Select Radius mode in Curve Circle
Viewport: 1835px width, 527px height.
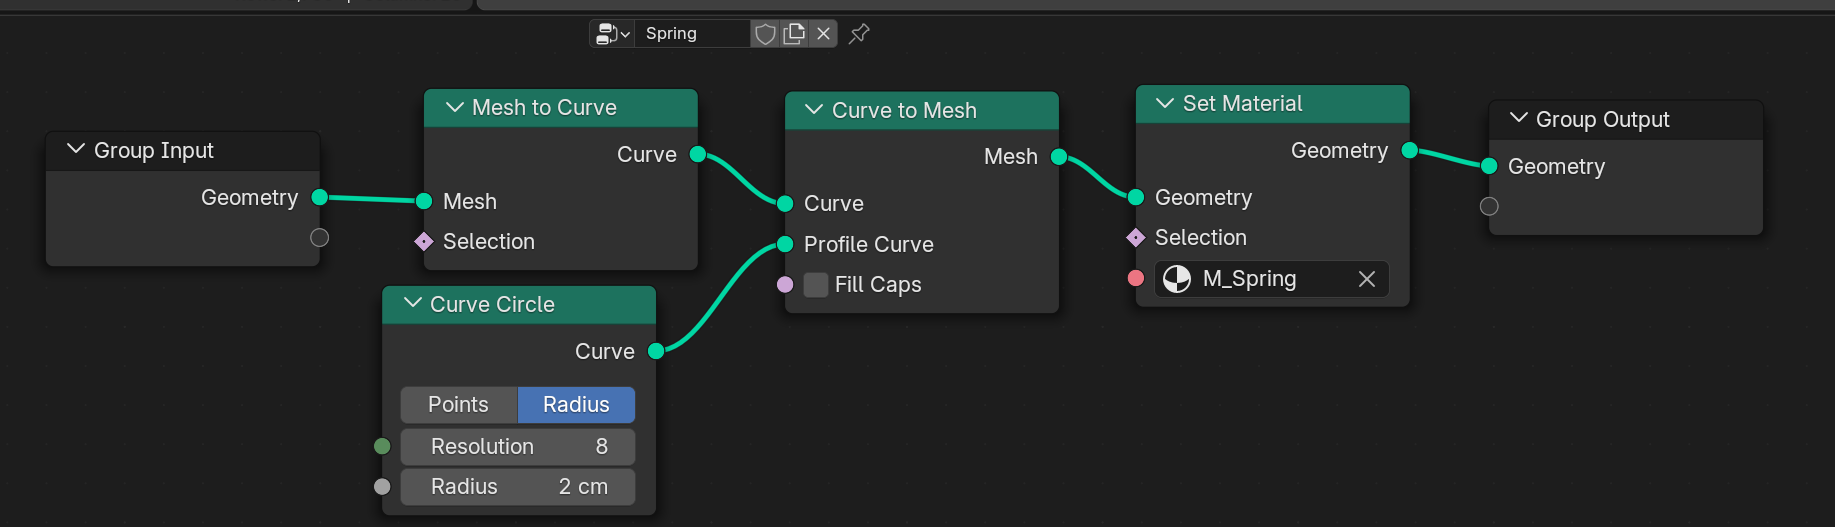[x=576, y=405]
